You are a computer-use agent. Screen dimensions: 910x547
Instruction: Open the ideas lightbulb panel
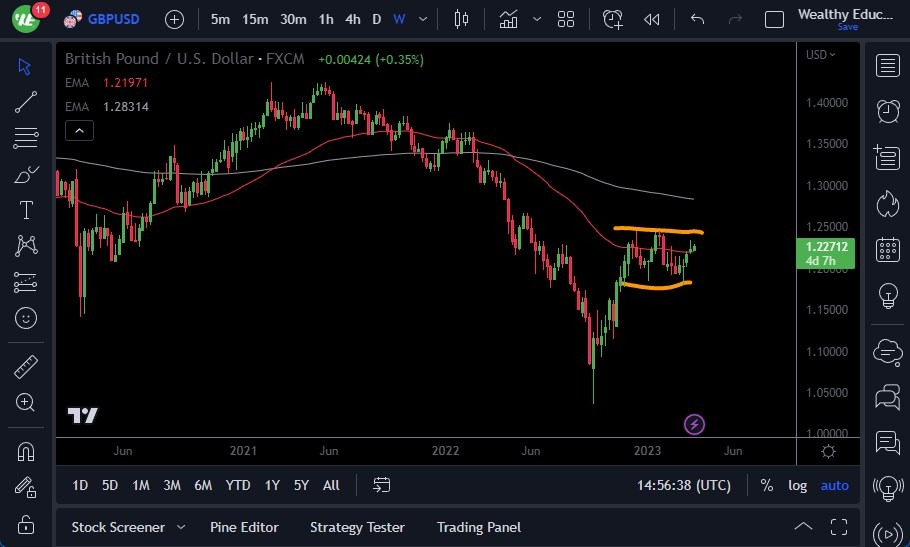pos(887,296)
